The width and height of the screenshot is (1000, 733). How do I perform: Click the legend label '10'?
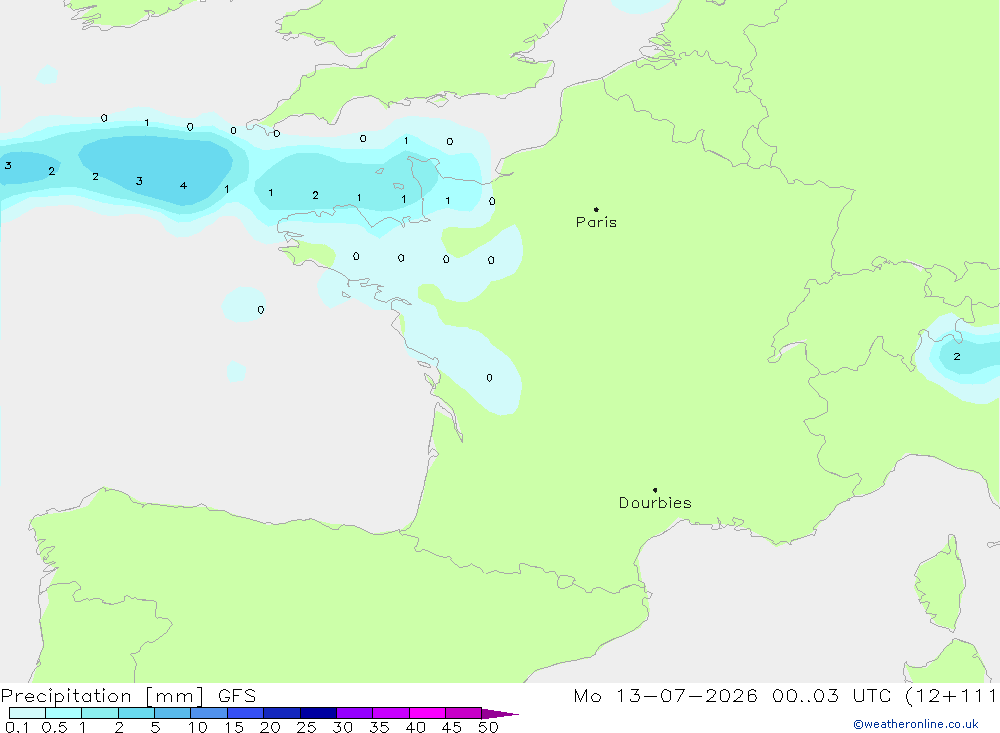pos(198,727)
